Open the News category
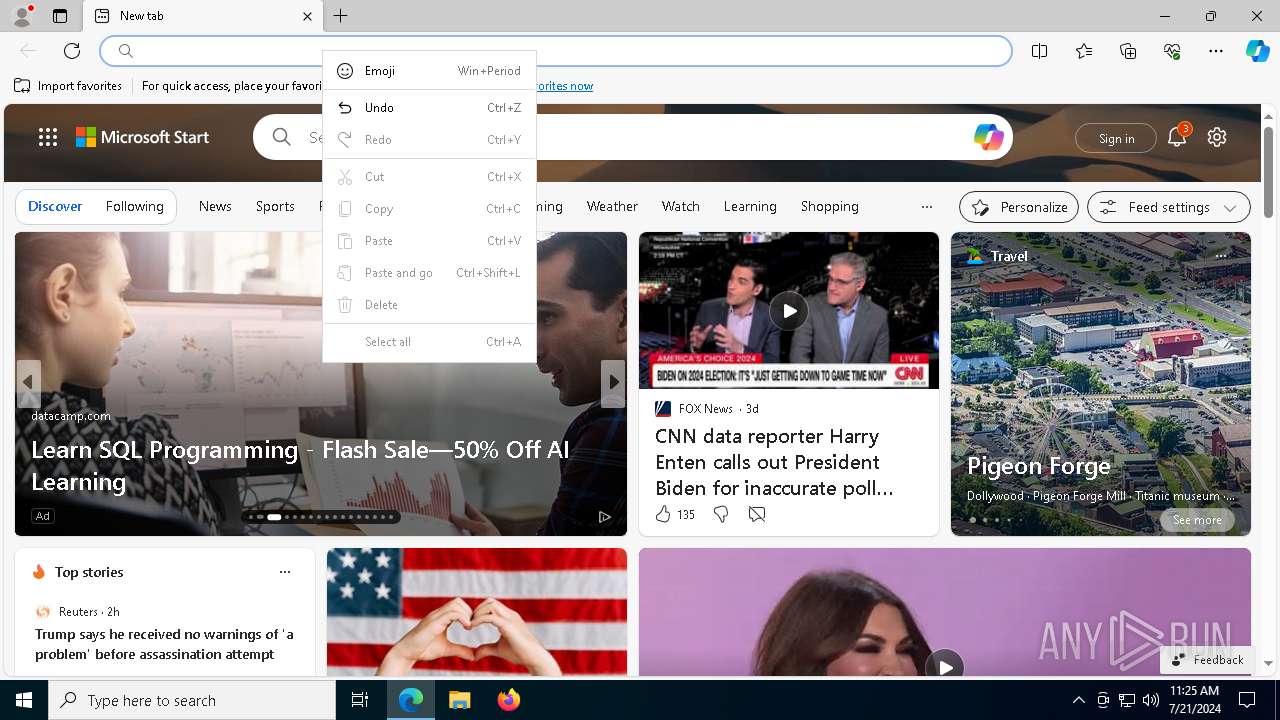1280x720 pixels. [x=215, y=206]
